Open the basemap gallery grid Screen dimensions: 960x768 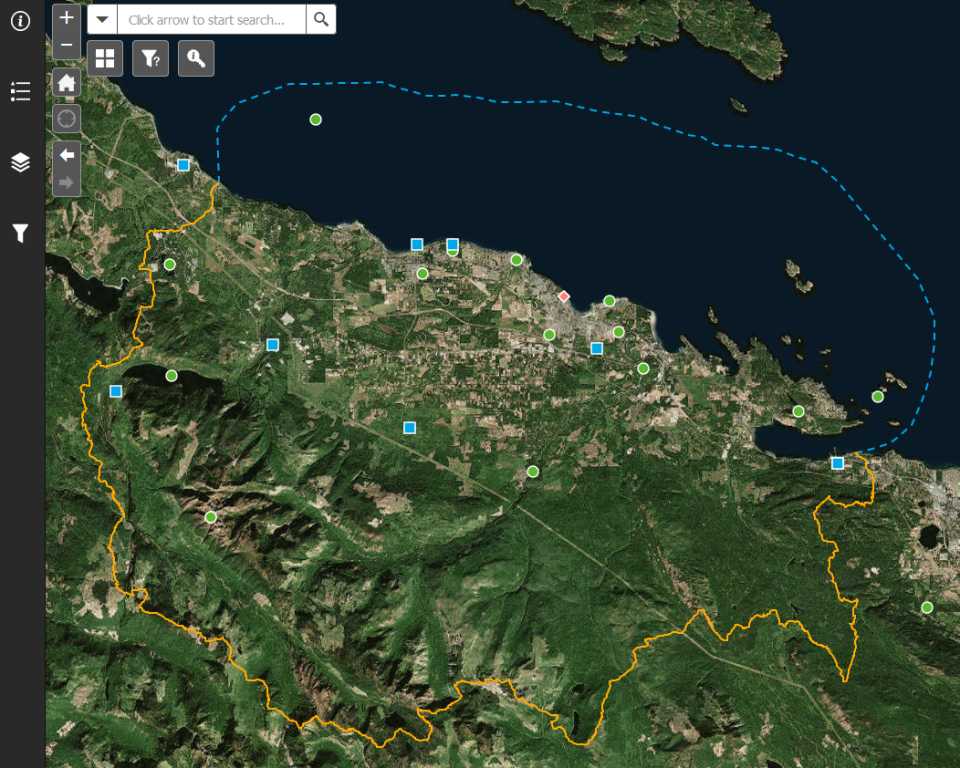click(105, 58)
